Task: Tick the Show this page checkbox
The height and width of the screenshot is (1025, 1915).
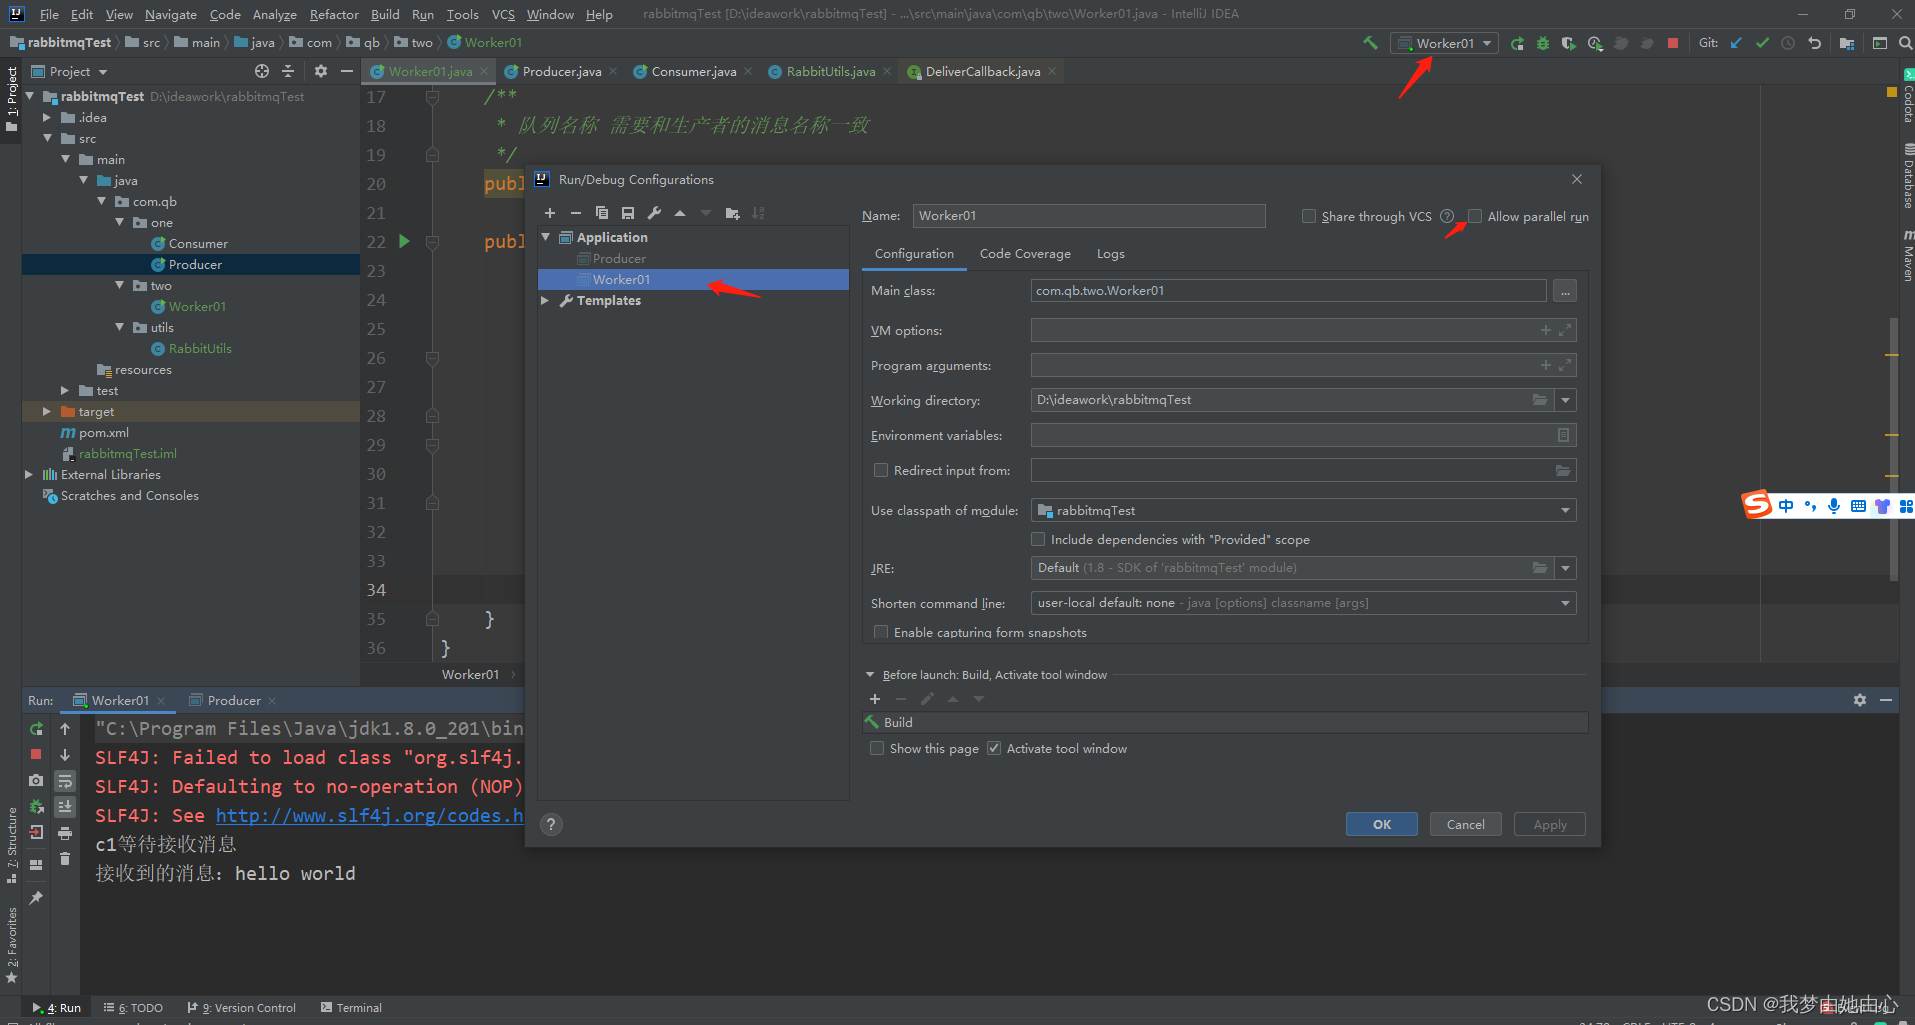Action: [877, 748]
